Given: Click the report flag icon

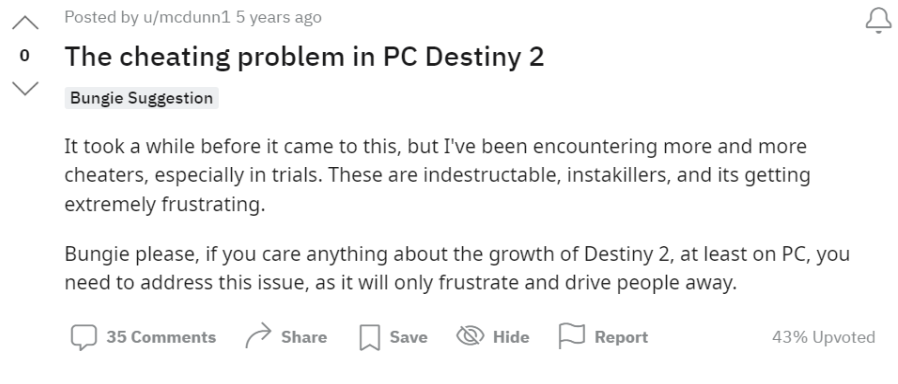Looking at the screenshot, I should pyautogui.click(x=572, y=336).
